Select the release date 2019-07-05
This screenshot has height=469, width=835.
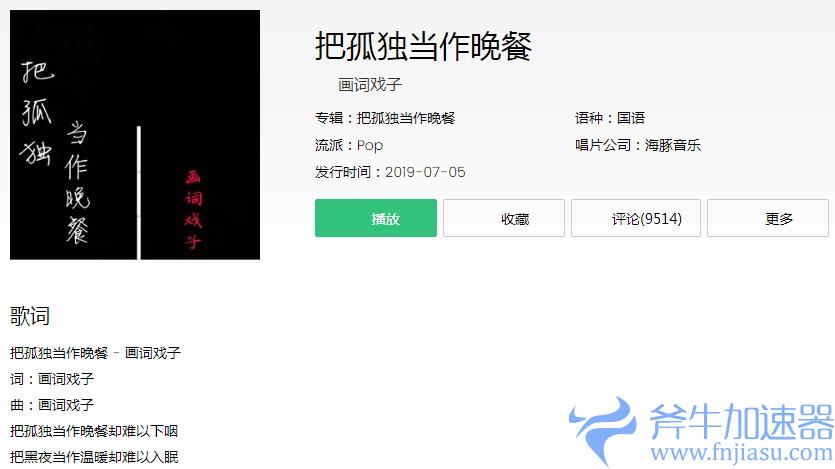425,172
